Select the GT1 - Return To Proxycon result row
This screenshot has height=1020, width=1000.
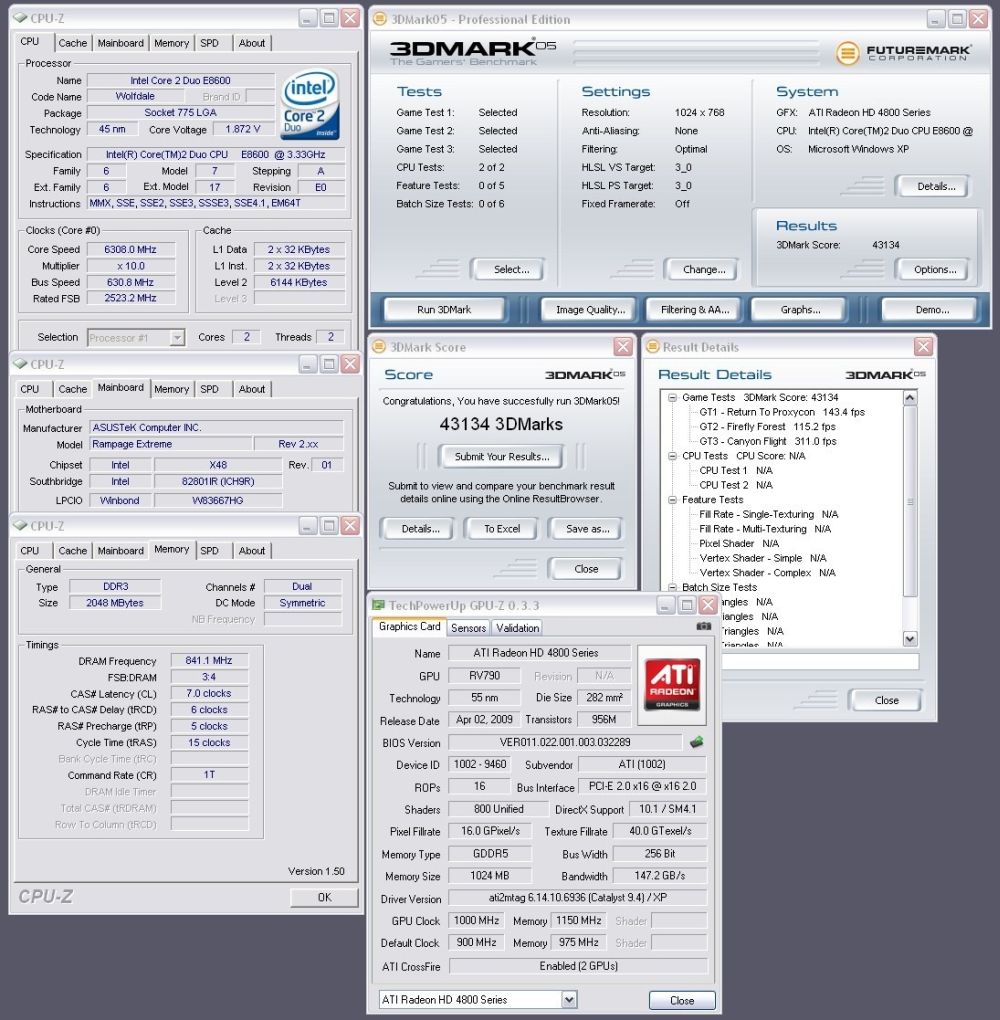[x=782, y=412]
